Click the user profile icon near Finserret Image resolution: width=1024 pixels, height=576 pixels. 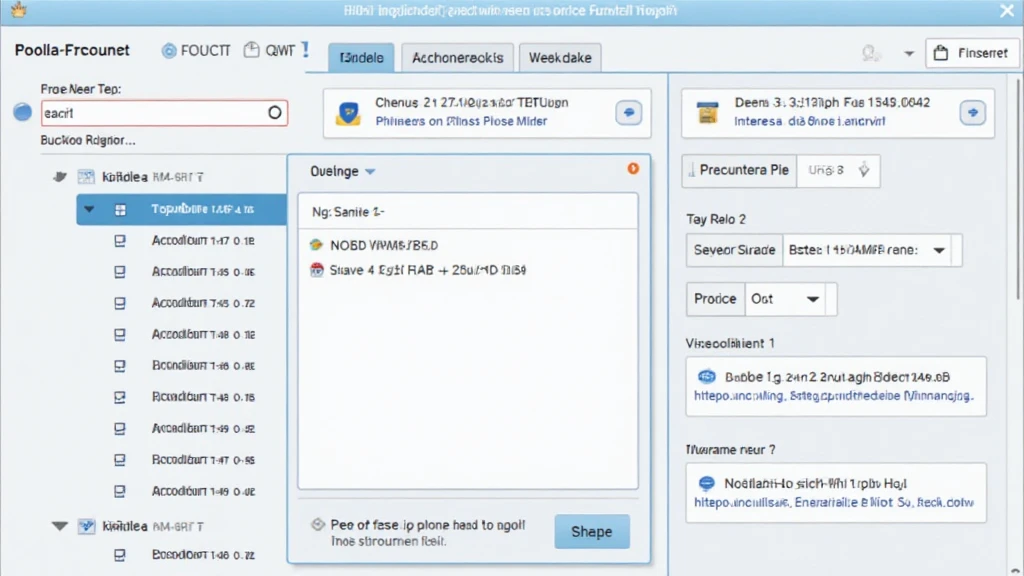pos(870,53)
